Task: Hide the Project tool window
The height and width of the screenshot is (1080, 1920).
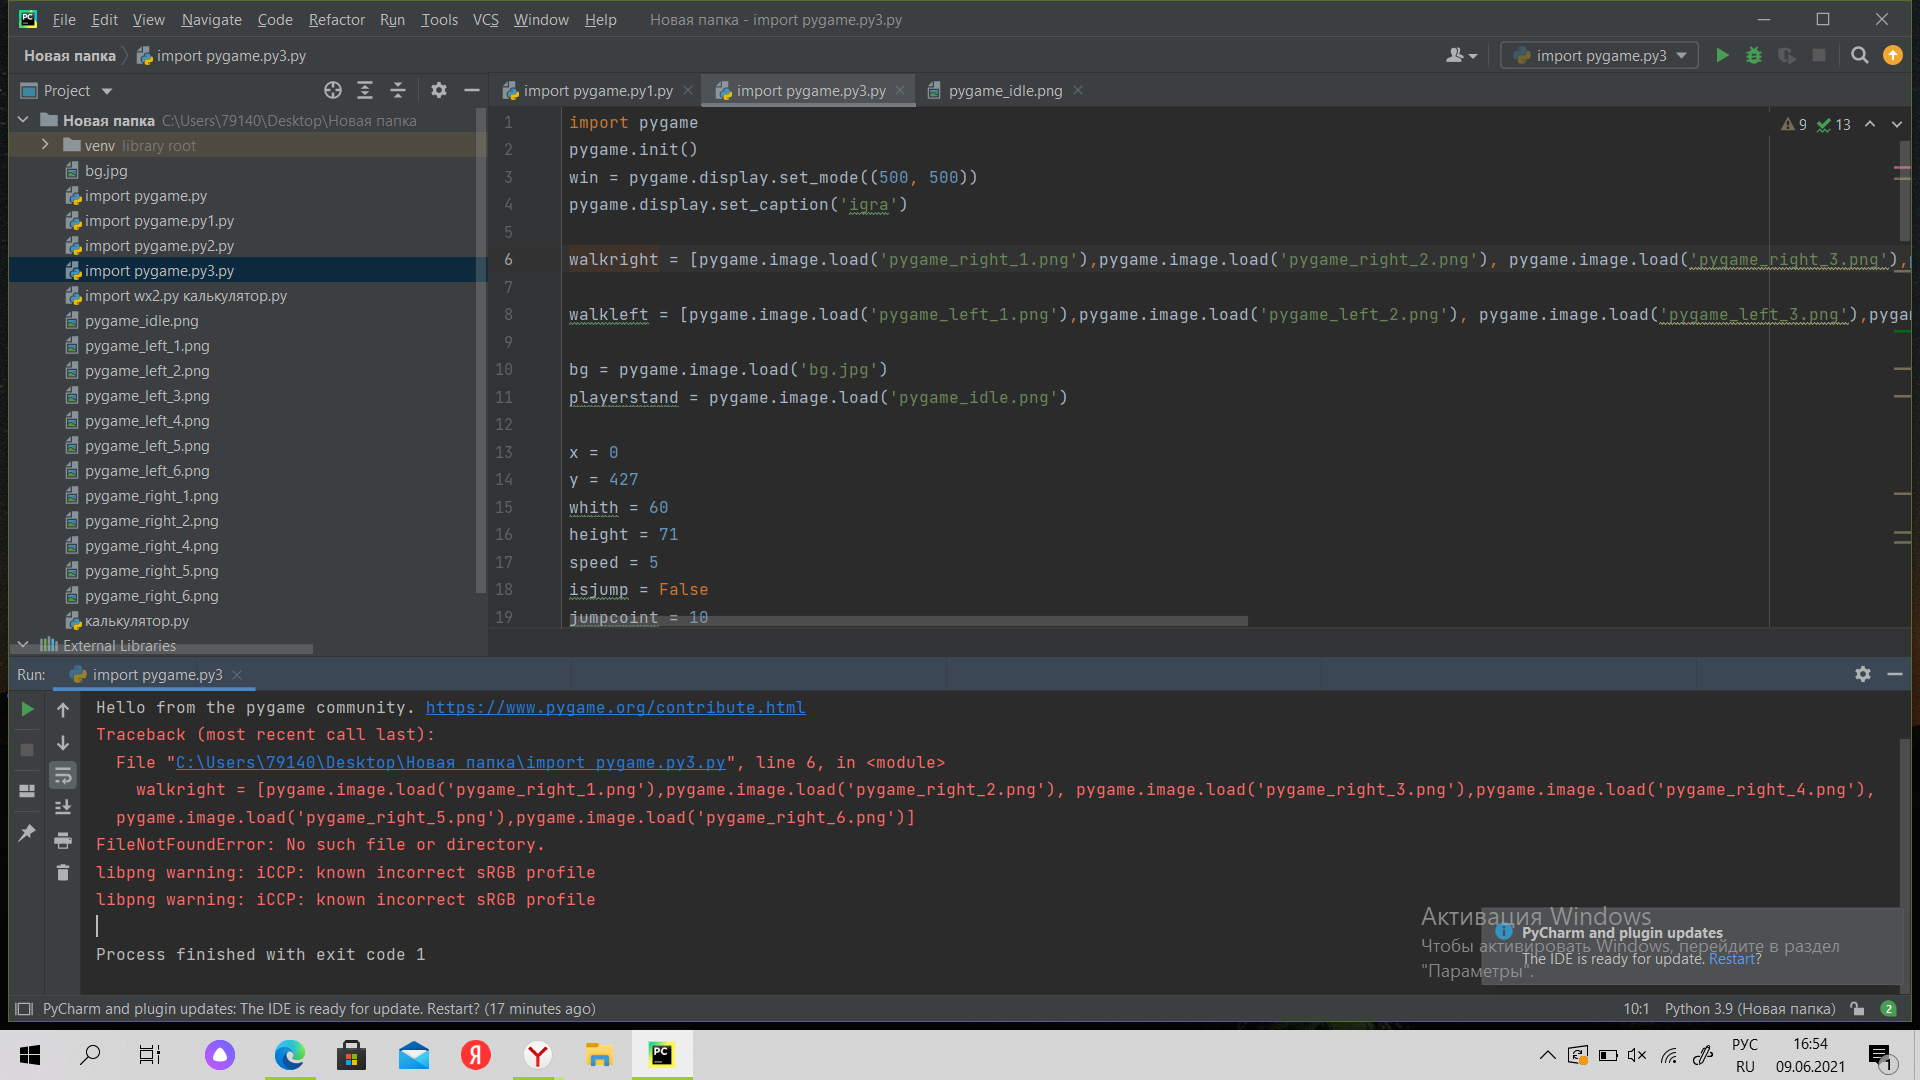Action: pyautogui.click(x=472, y=91)
